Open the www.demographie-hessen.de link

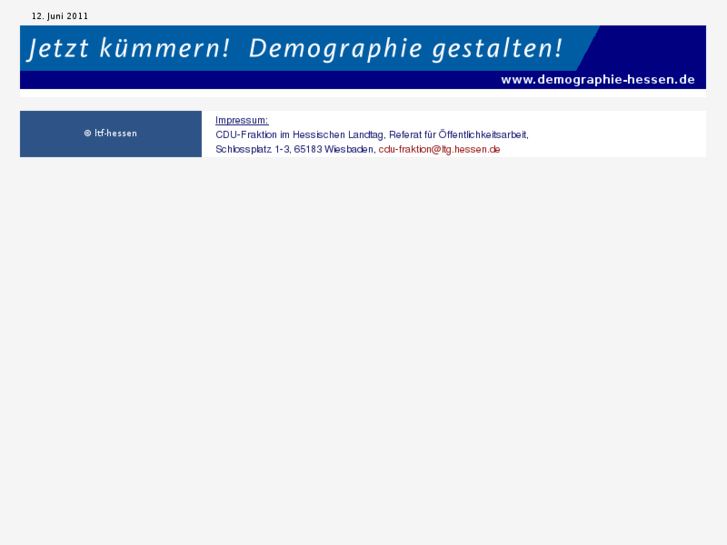pos(598,80)
